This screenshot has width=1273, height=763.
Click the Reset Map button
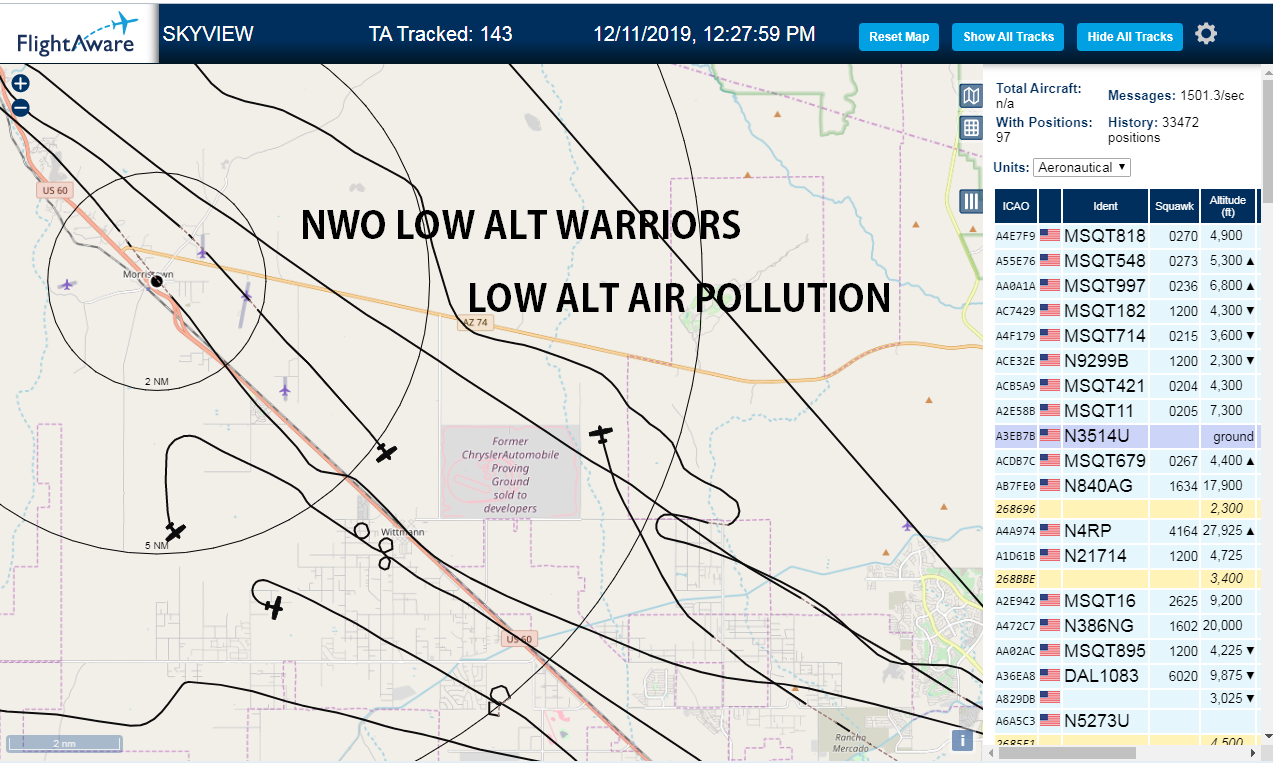click(x=899, y=37)
